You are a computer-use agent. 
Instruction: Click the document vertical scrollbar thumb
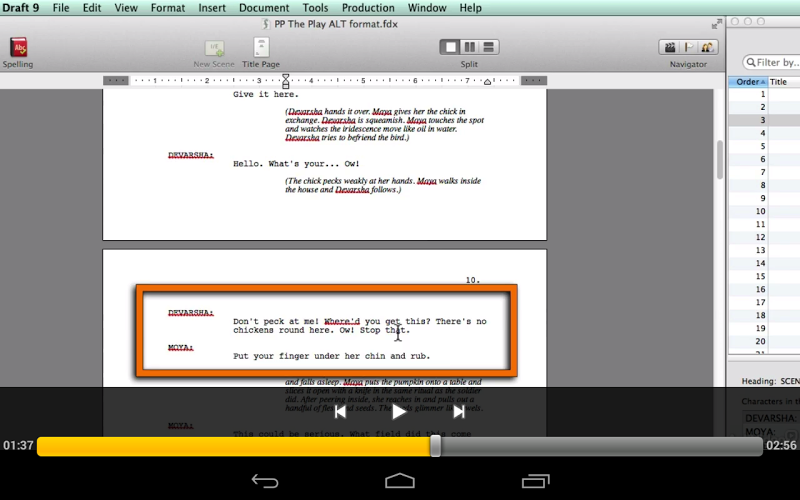pos(719,160)
